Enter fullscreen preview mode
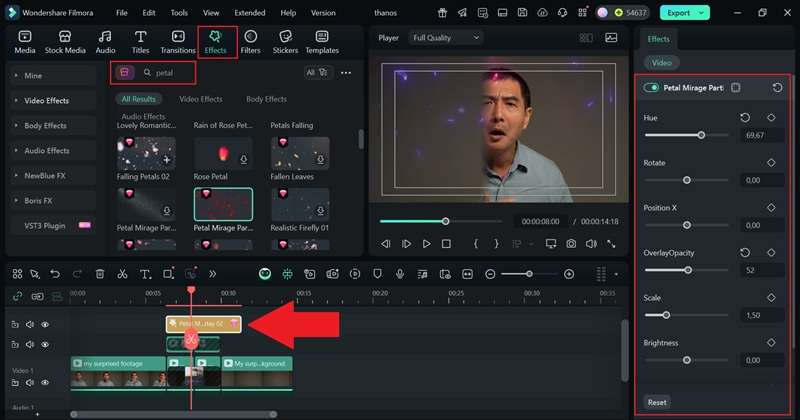800x420 pixels. pyautogui.click(x=611, y=244)
